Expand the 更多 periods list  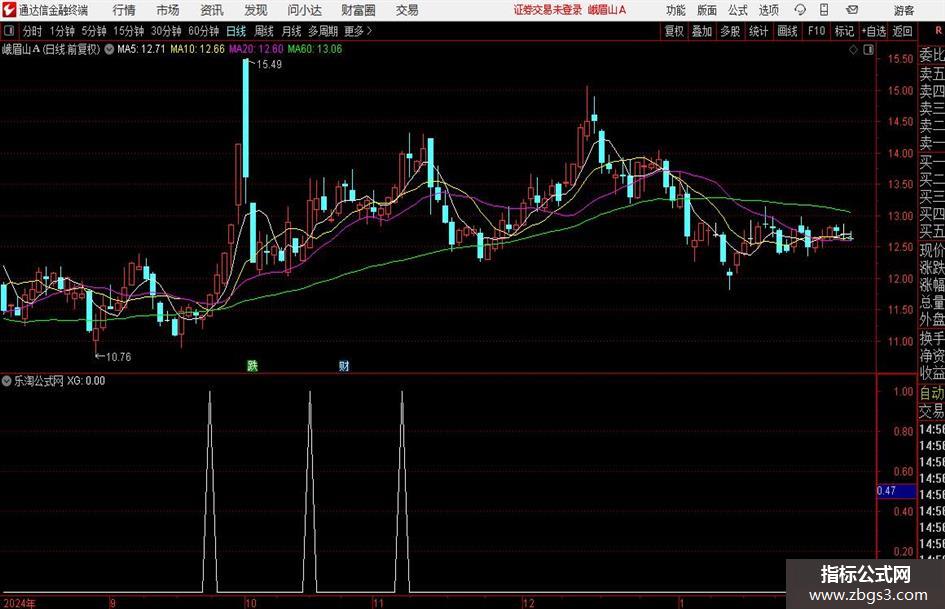tap(358, 31)
